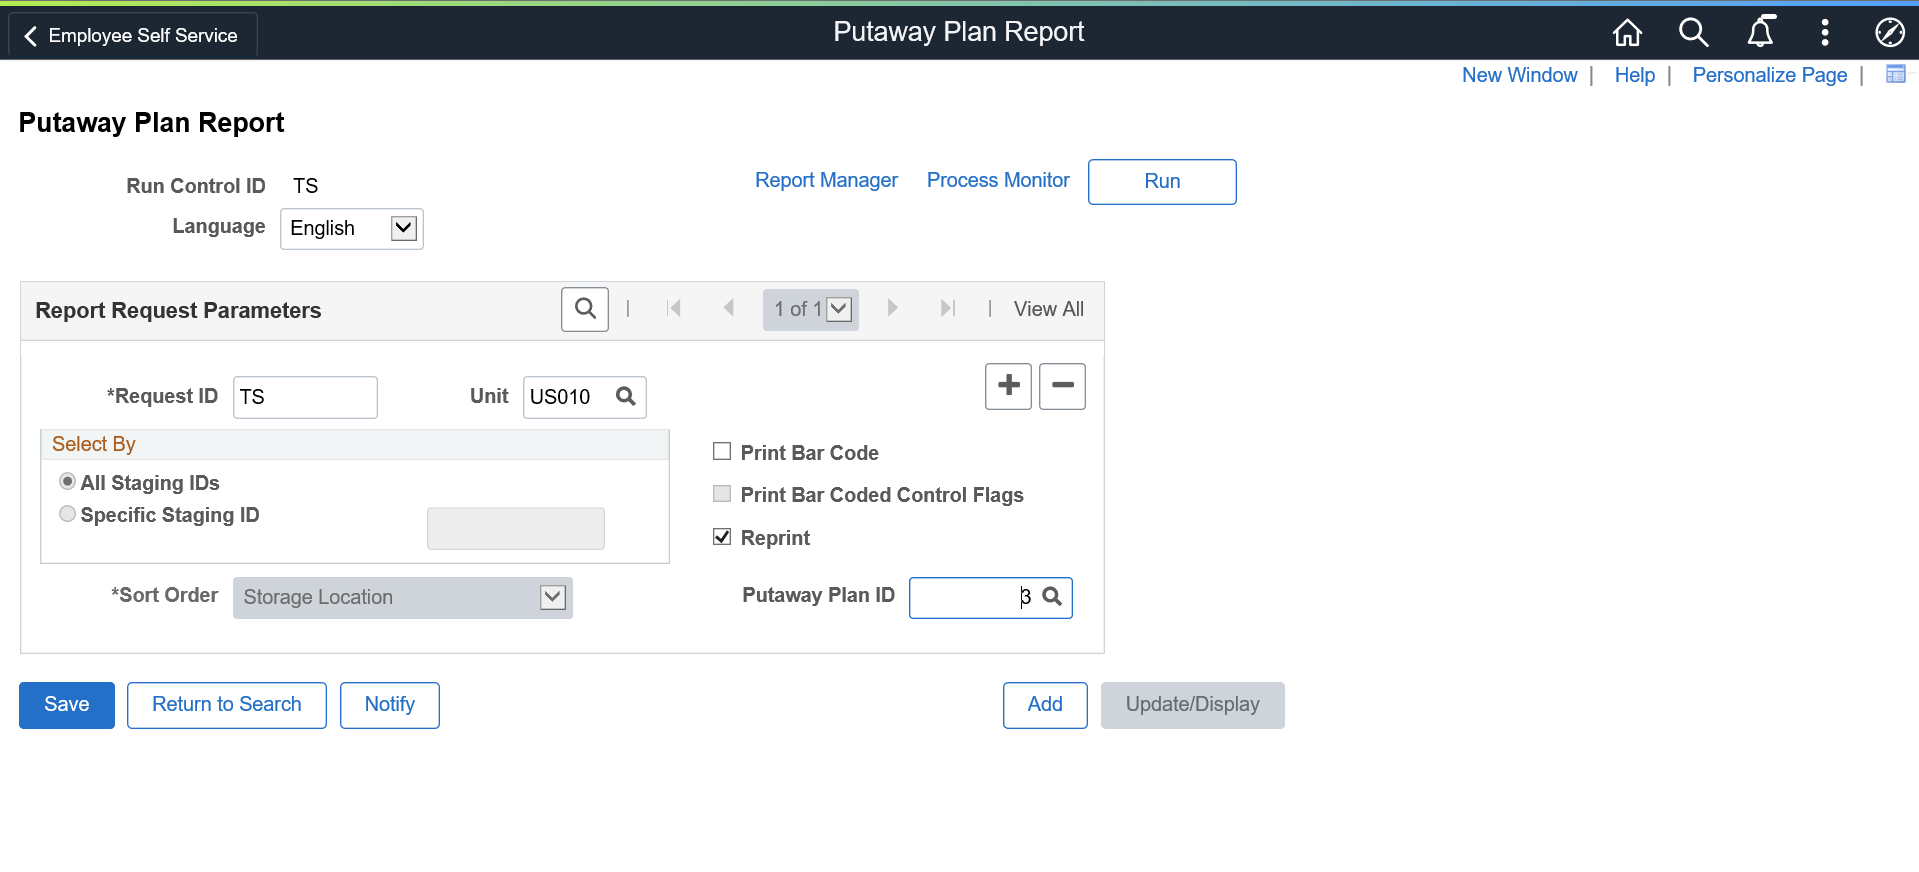Open the notifications bell

pos(1760,33)
